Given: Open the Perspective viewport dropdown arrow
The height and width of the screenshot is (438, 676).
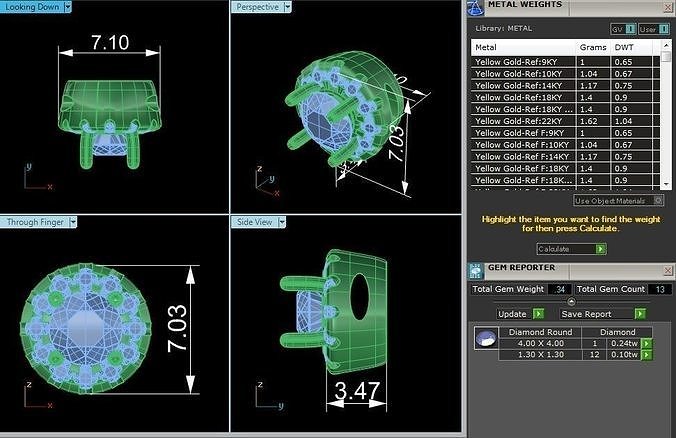Looking at the screenshot, I should click(288, 7).
